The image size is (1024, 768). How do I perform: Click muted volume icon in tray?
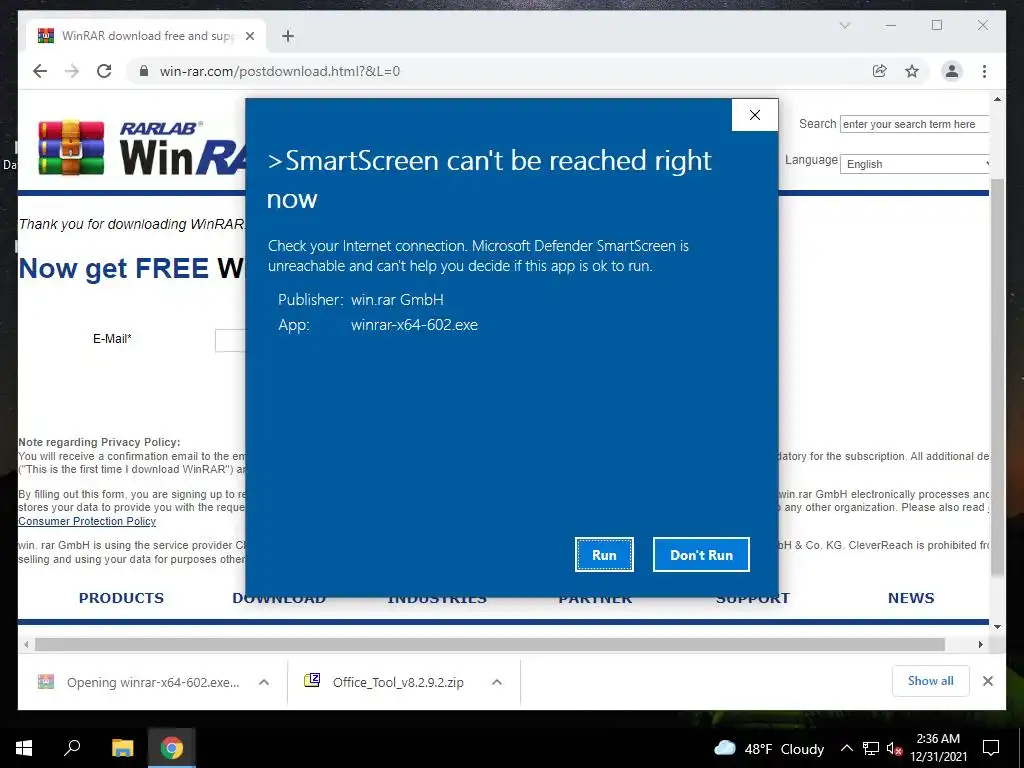pyautogui.click(x=894, y=748)
